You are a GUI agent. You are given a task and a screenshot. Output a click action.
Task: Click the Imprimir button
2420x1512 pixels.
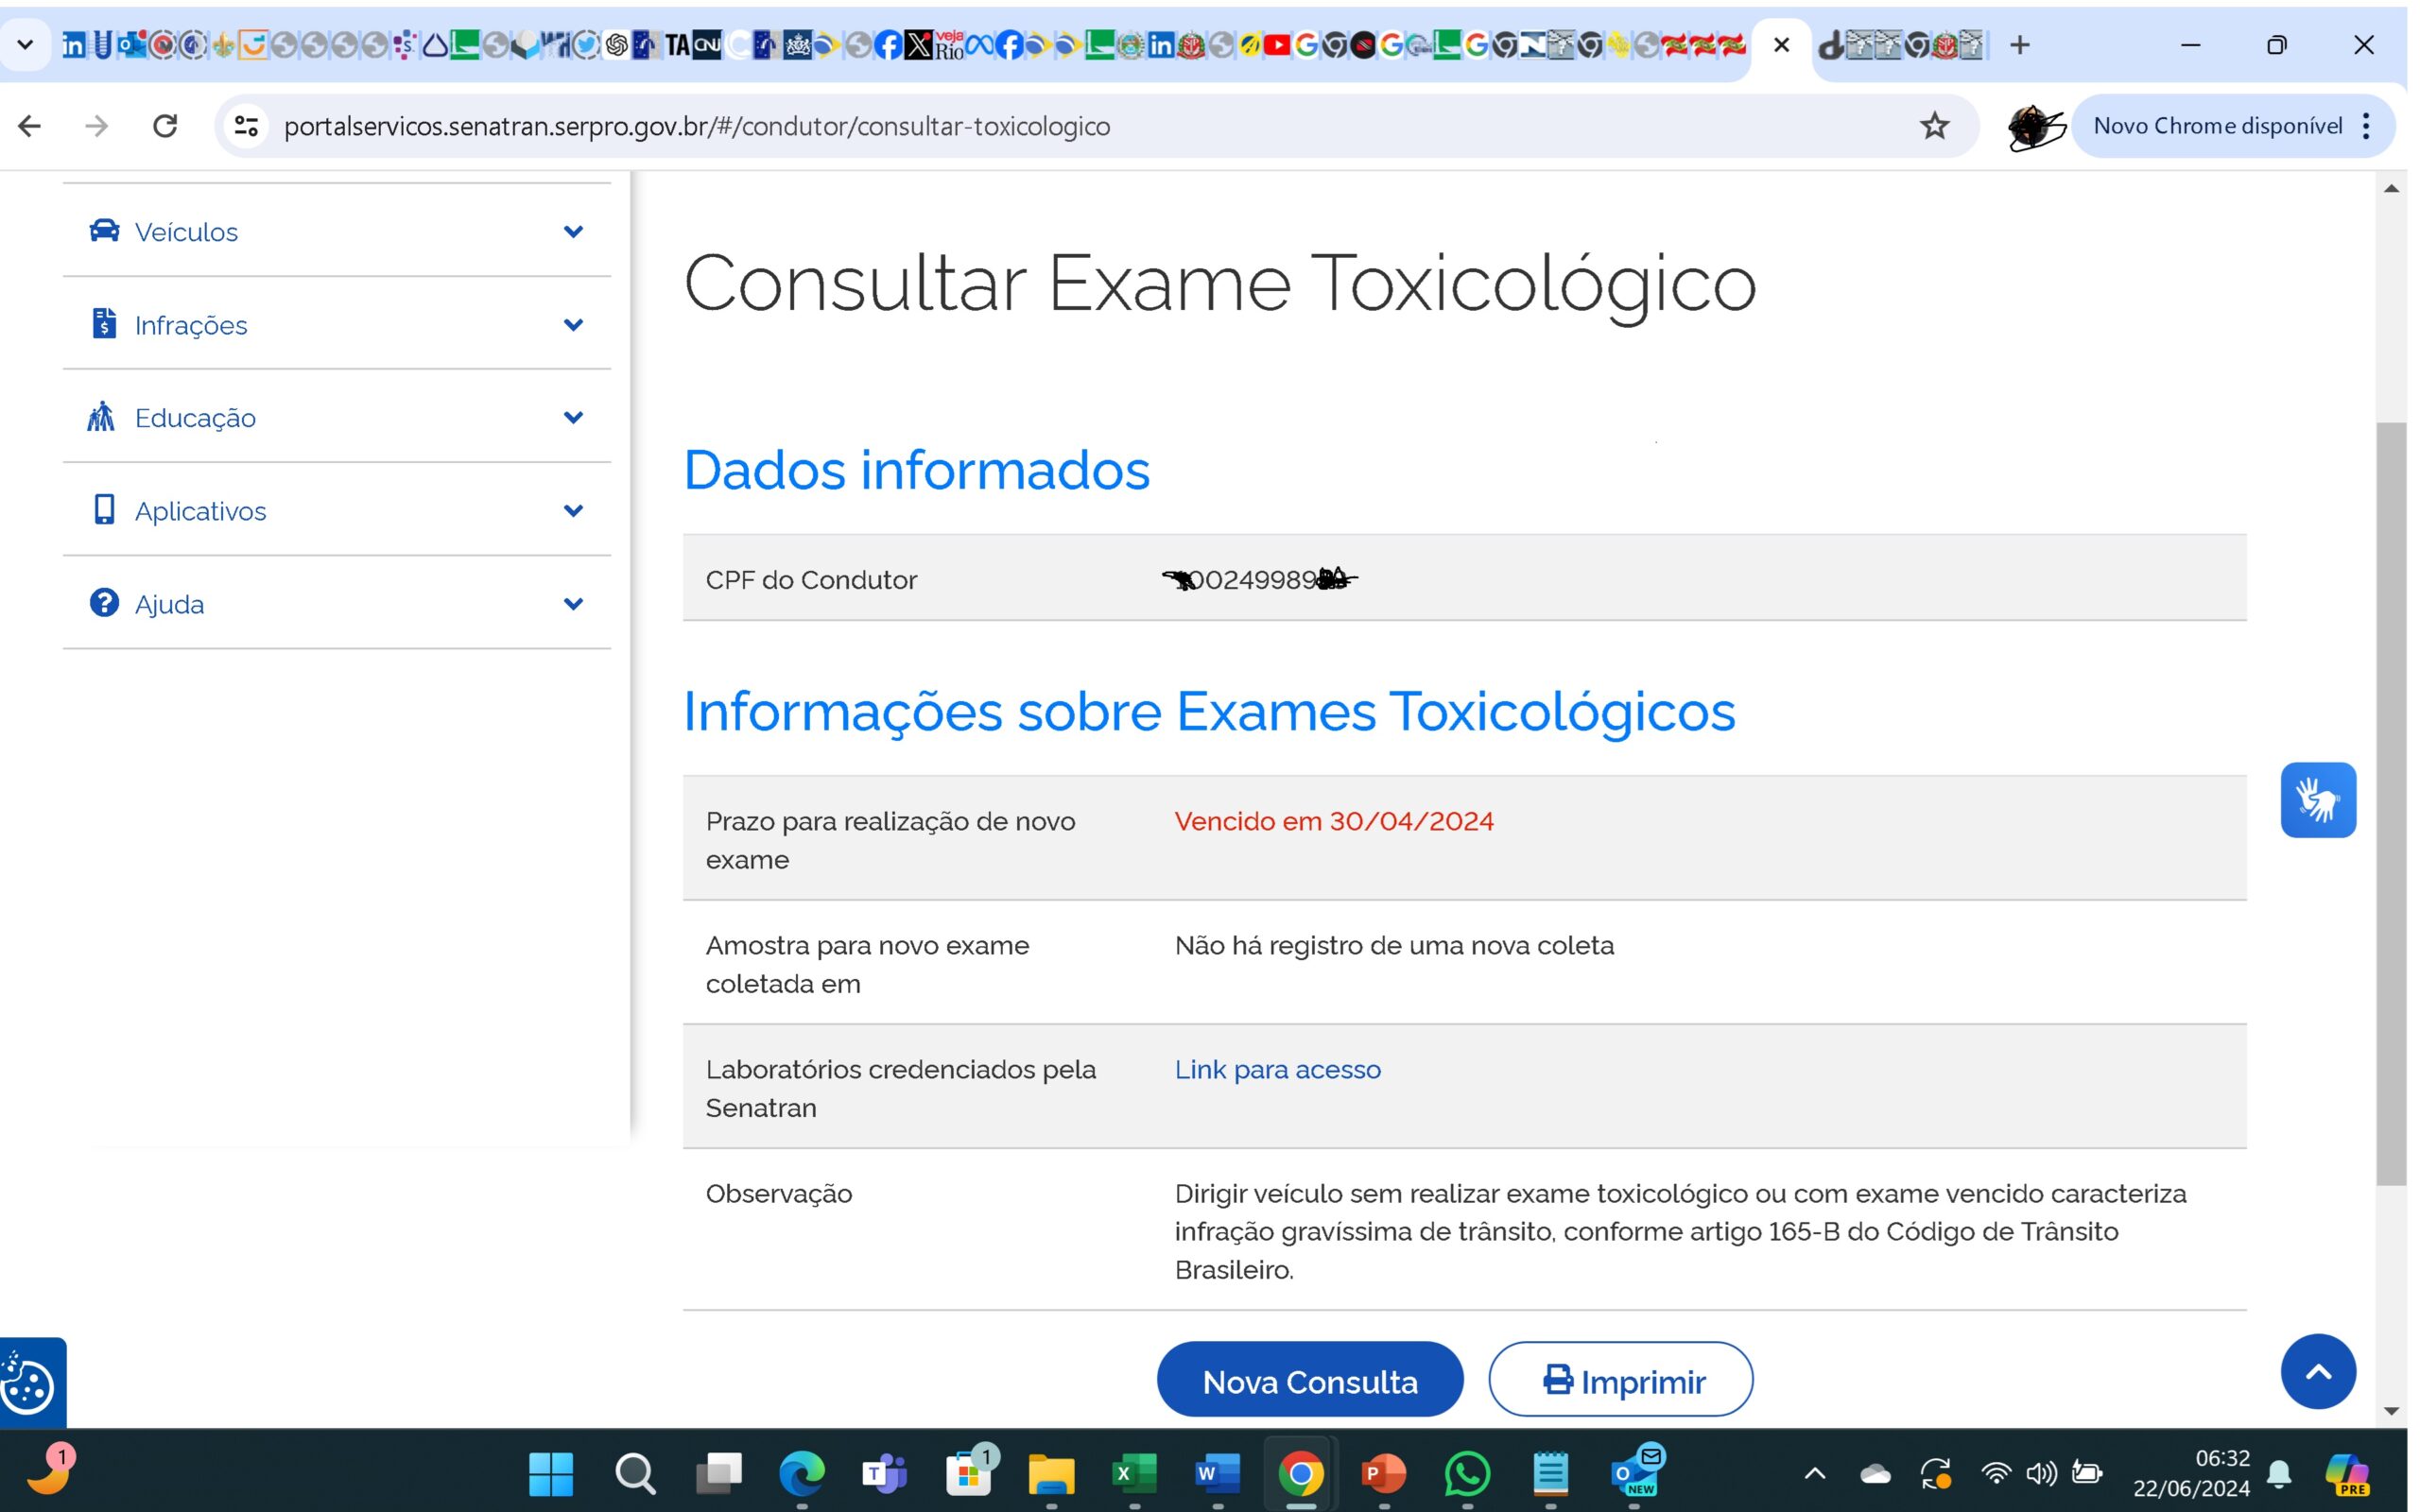[1621, 1379]
